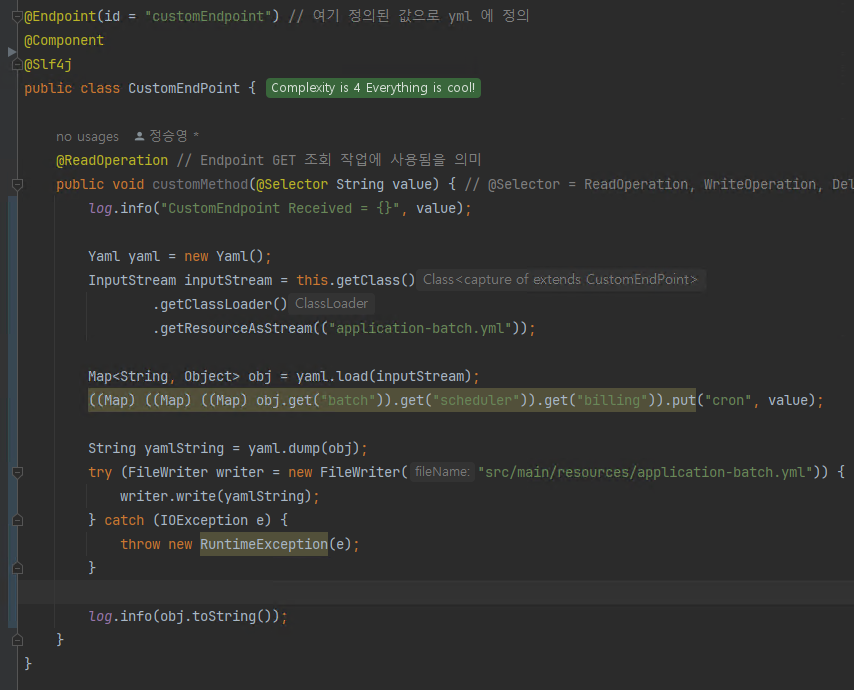Viewport: 854px width, 690px height.
Task: Click the "fileName:" parameter hint
Action: tap(442, 472)
